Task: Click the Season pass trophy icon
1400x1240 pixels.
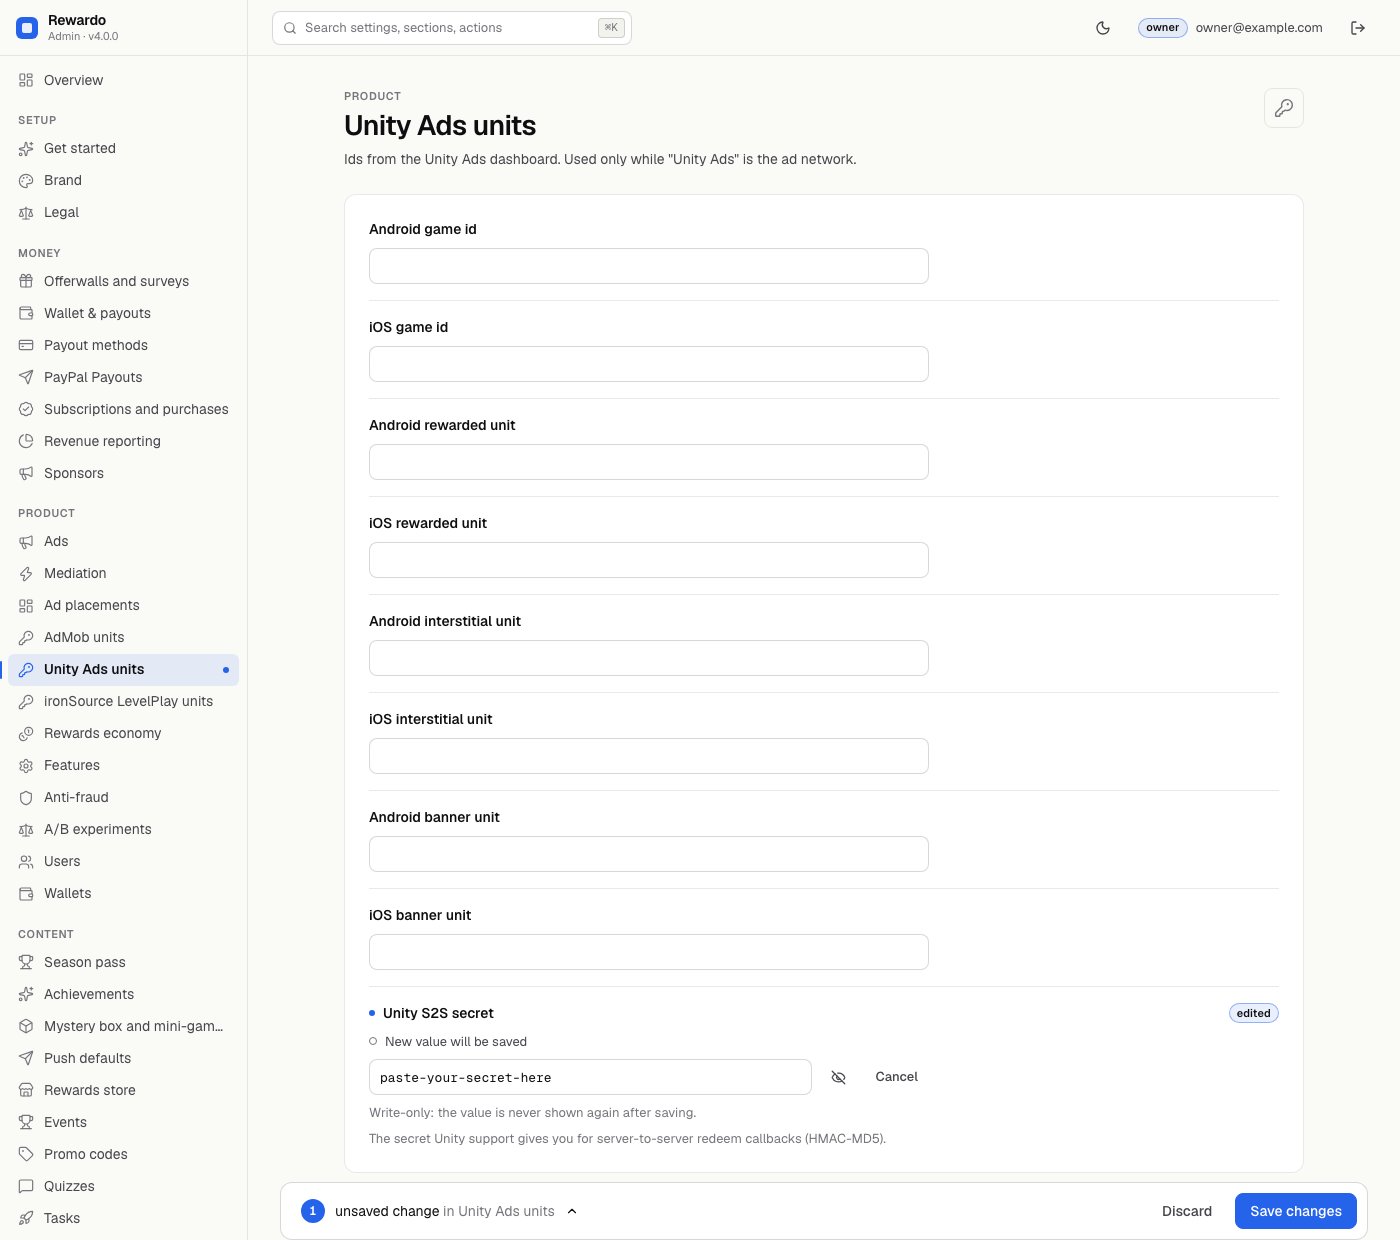Action: tap(26, 962)
